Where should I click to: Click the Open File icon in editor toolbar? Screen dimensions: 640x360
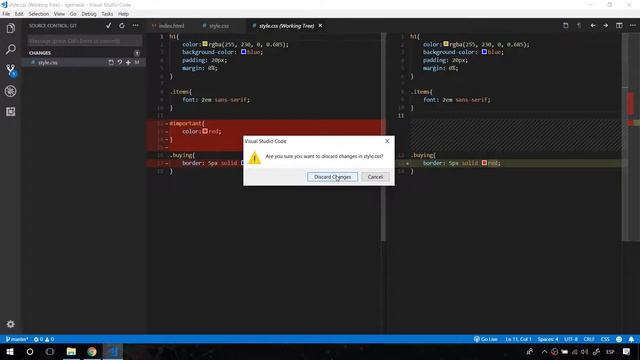(566, 26)
